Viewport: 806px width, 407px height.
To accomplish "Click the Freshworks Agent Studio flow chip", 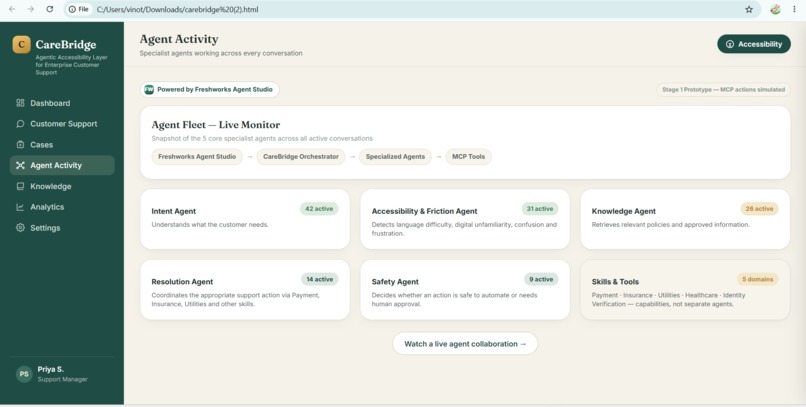I will (197, 157).
